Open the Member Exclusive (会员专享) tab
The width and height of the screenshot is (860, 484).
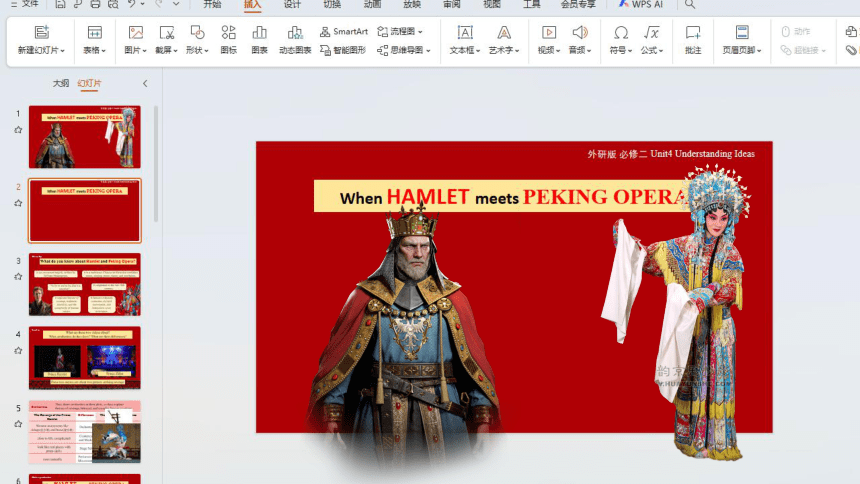pos(578,4)
